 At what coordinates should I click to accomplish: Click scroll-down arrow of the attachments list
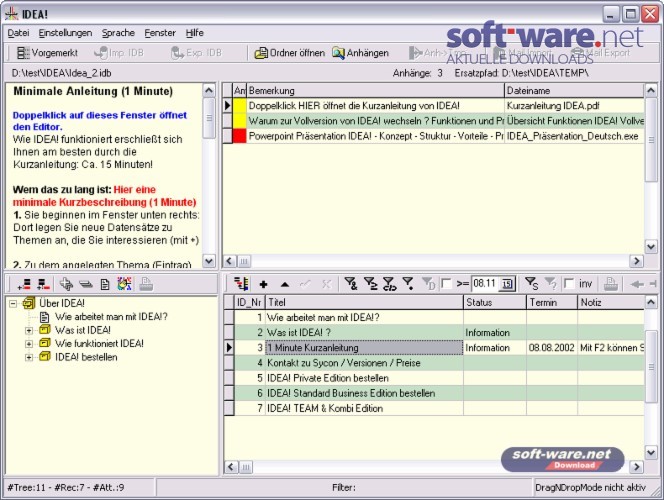coord(651,246)
